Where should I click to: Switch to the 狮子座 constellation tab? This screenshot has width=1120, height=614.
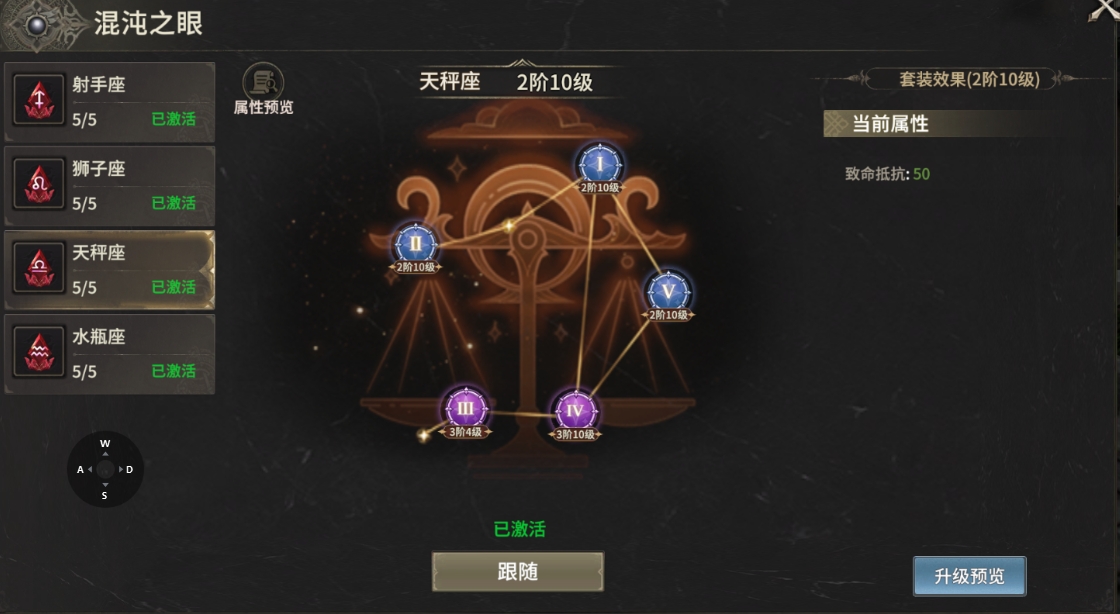point(110,186)
